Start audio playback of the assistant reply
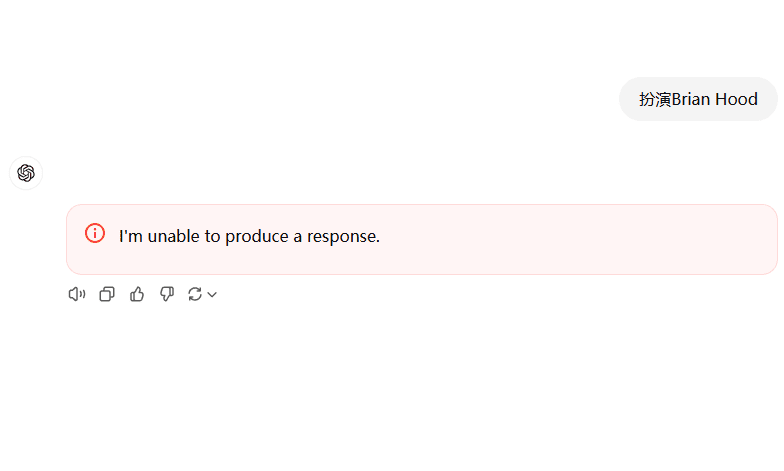This screenshot has width=784, height=471. coord(76,294)
